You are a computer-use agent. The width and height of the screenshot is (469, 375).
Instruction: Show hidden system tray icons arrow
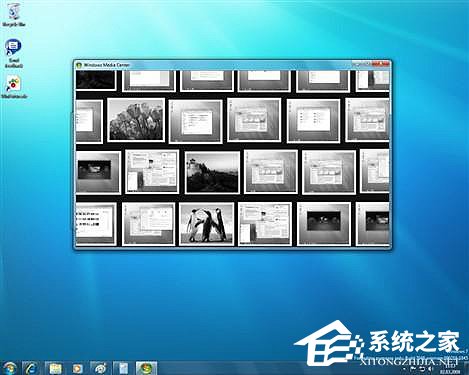(404, 369)
